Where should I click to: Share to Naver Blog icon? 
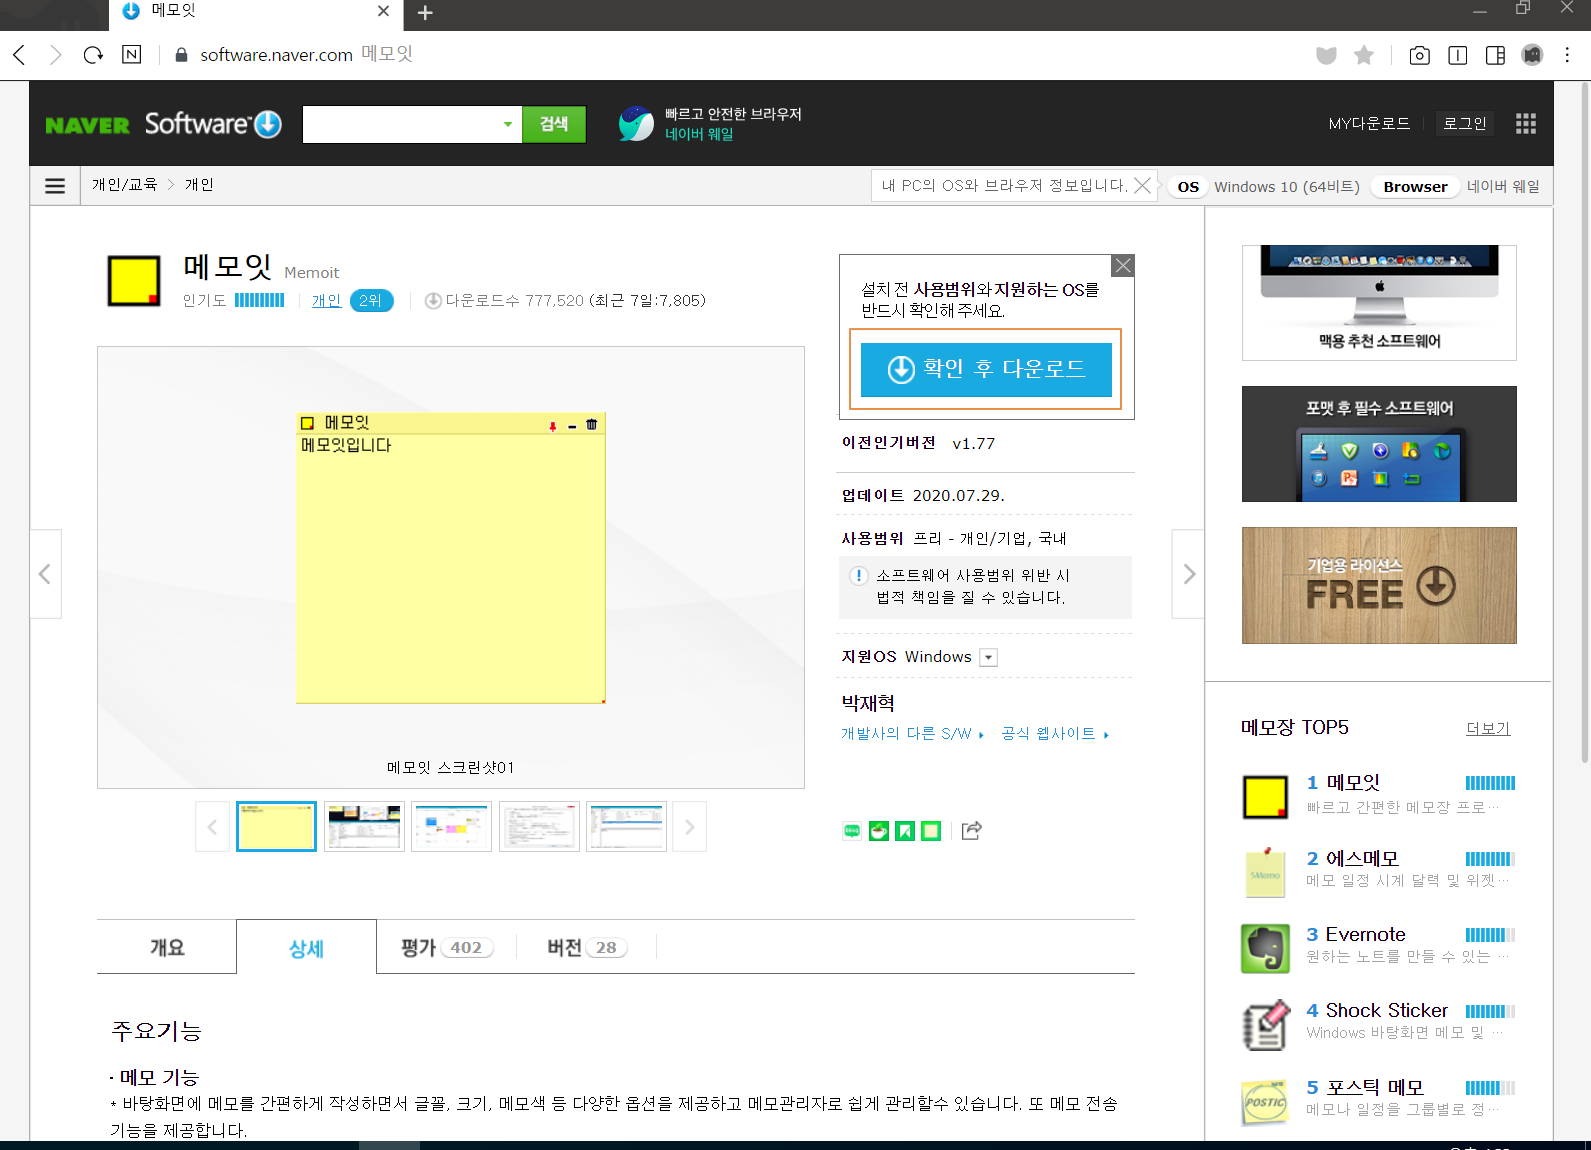852,831
